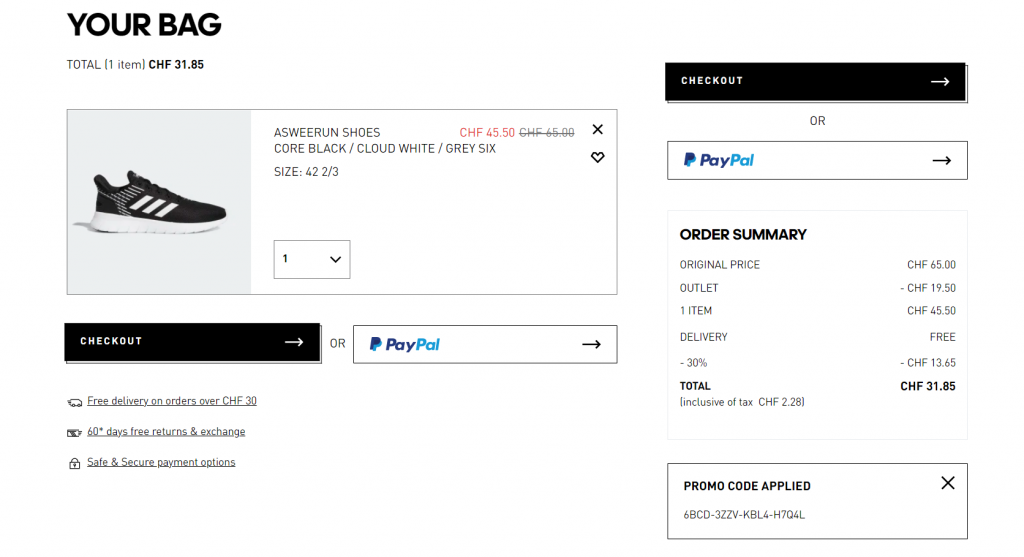Click the arrow on the PayPal button below the bag item
The width and height of the screenshot is (1024, 557).
(591, 344)
